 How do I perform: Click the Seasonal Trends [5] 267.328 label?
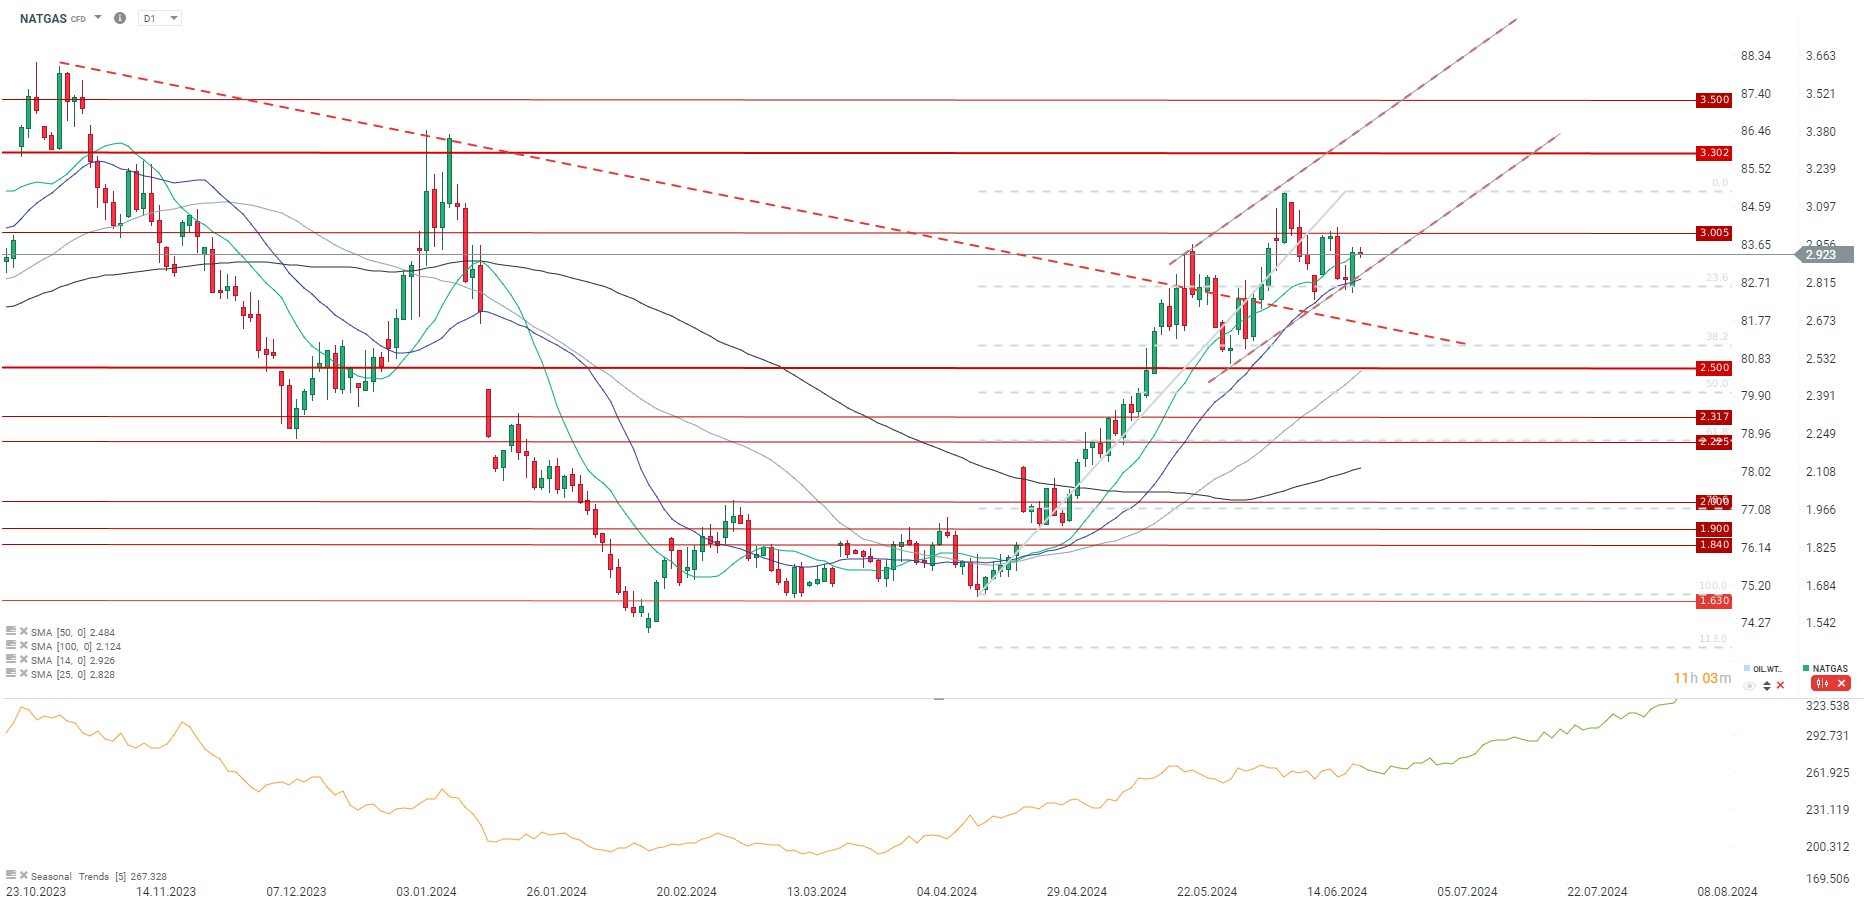(x=99, y=876)
